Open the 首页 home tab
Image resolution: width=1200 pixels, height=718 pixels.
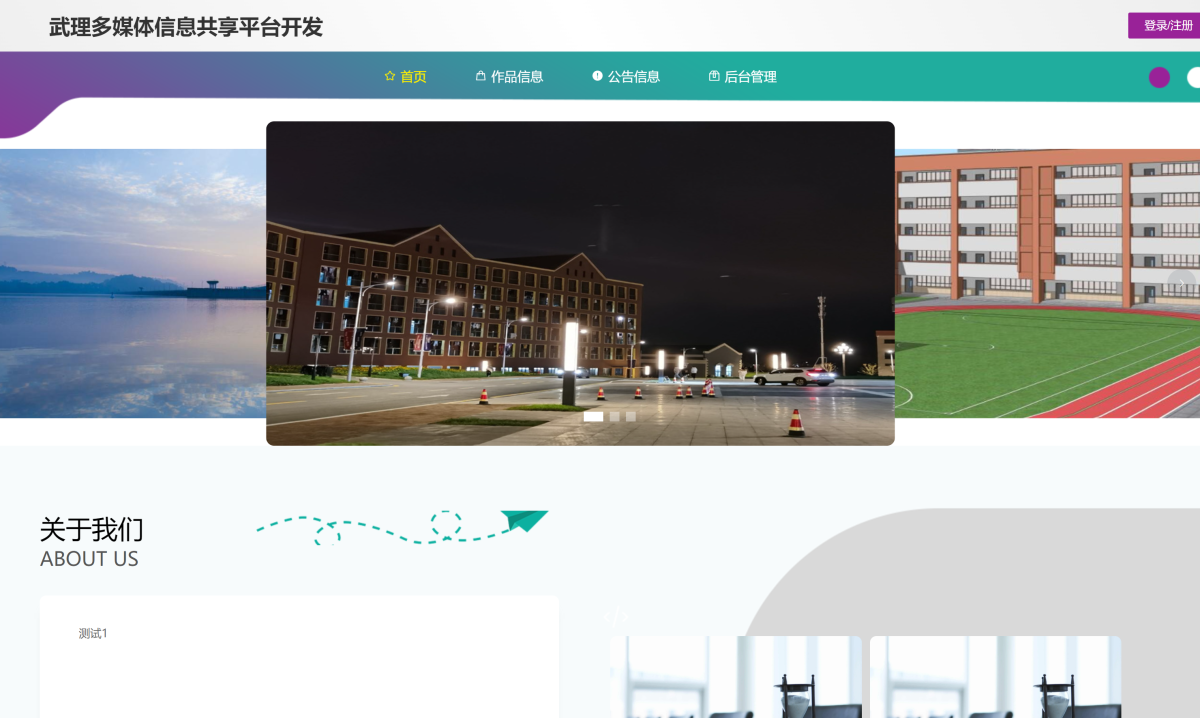click(413, 77)
